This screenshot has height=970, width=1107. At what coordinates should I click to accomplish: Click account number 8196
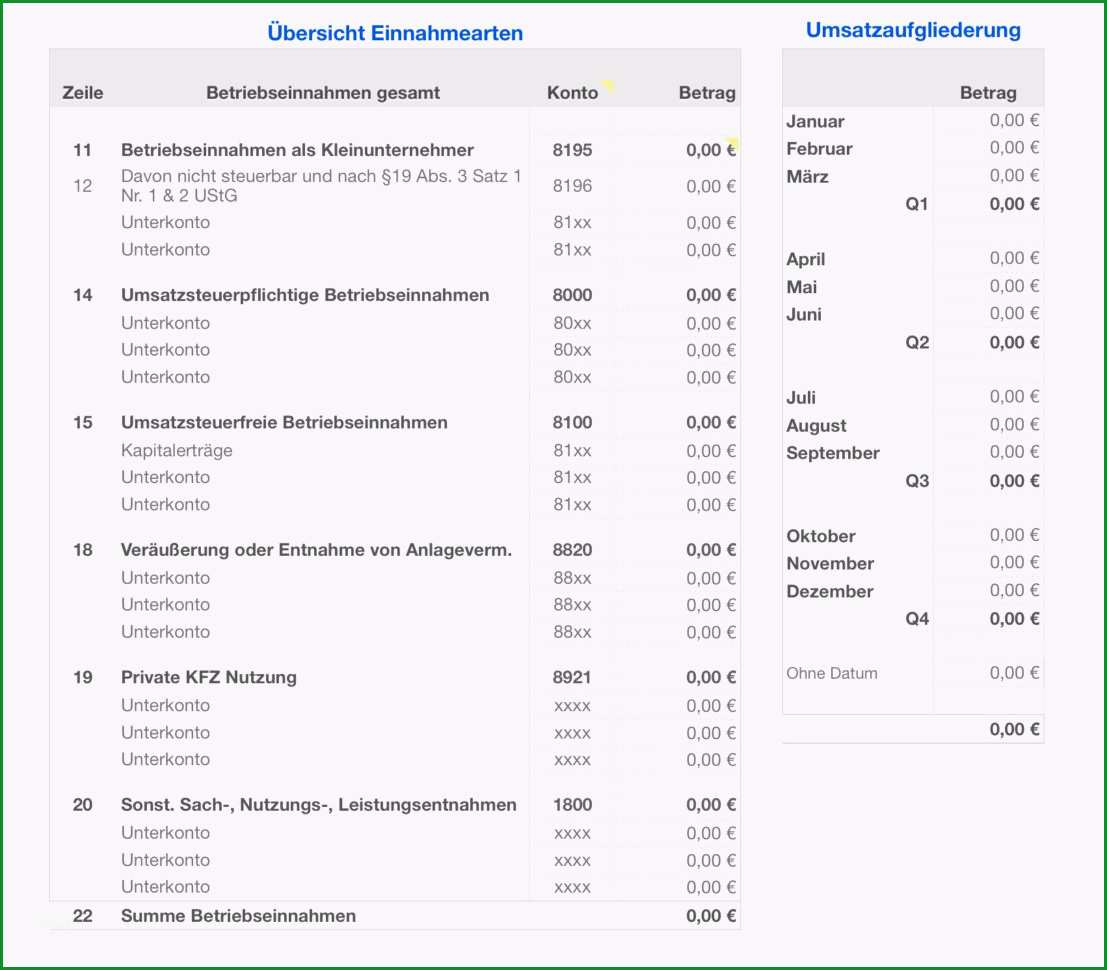pos(572,186)
